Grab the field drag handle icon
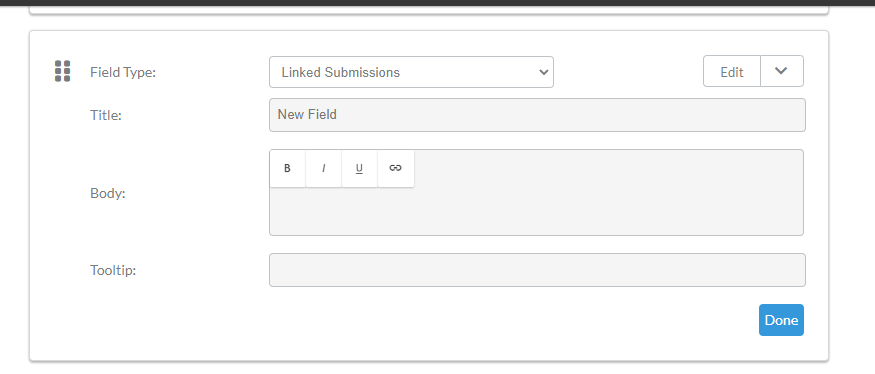 pyautogui.click(x=62, y=71)
